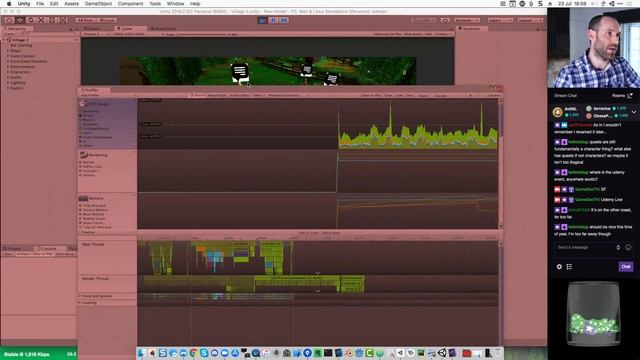Expand Game Canvas in Hierarchy
Viewport: 640px width, 360px height.
pos(8,56)
